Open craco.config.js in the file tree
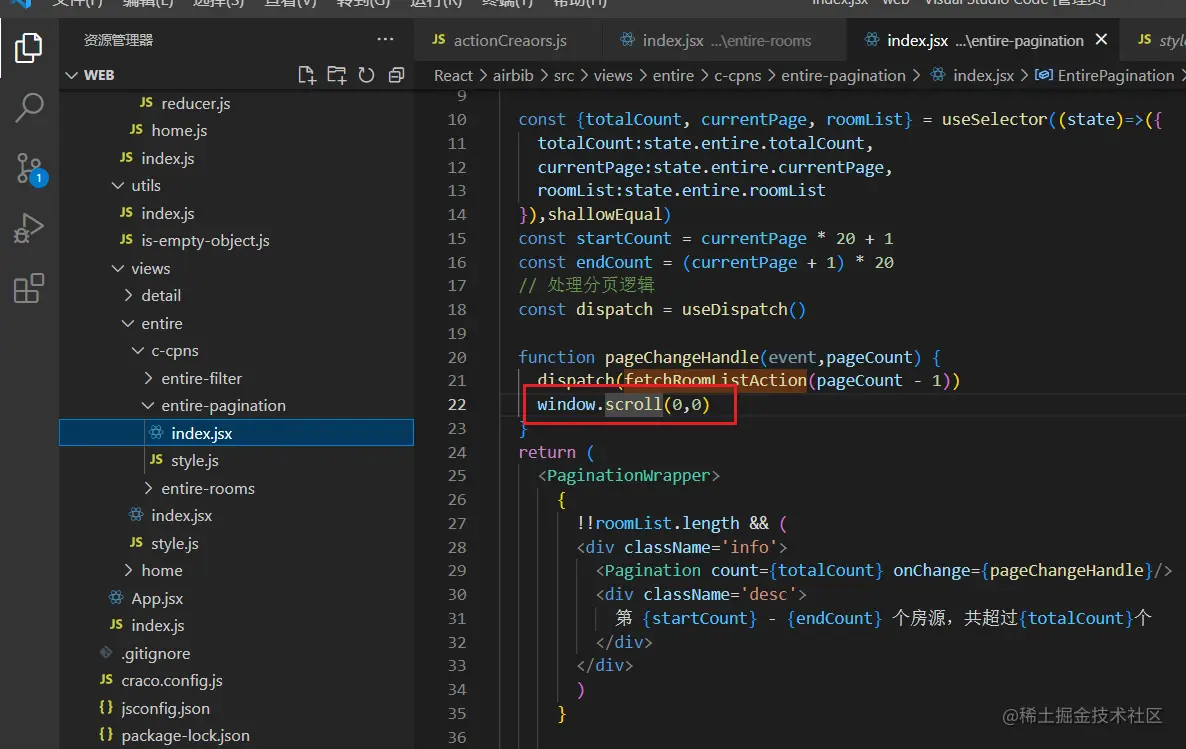 (171, 680)
